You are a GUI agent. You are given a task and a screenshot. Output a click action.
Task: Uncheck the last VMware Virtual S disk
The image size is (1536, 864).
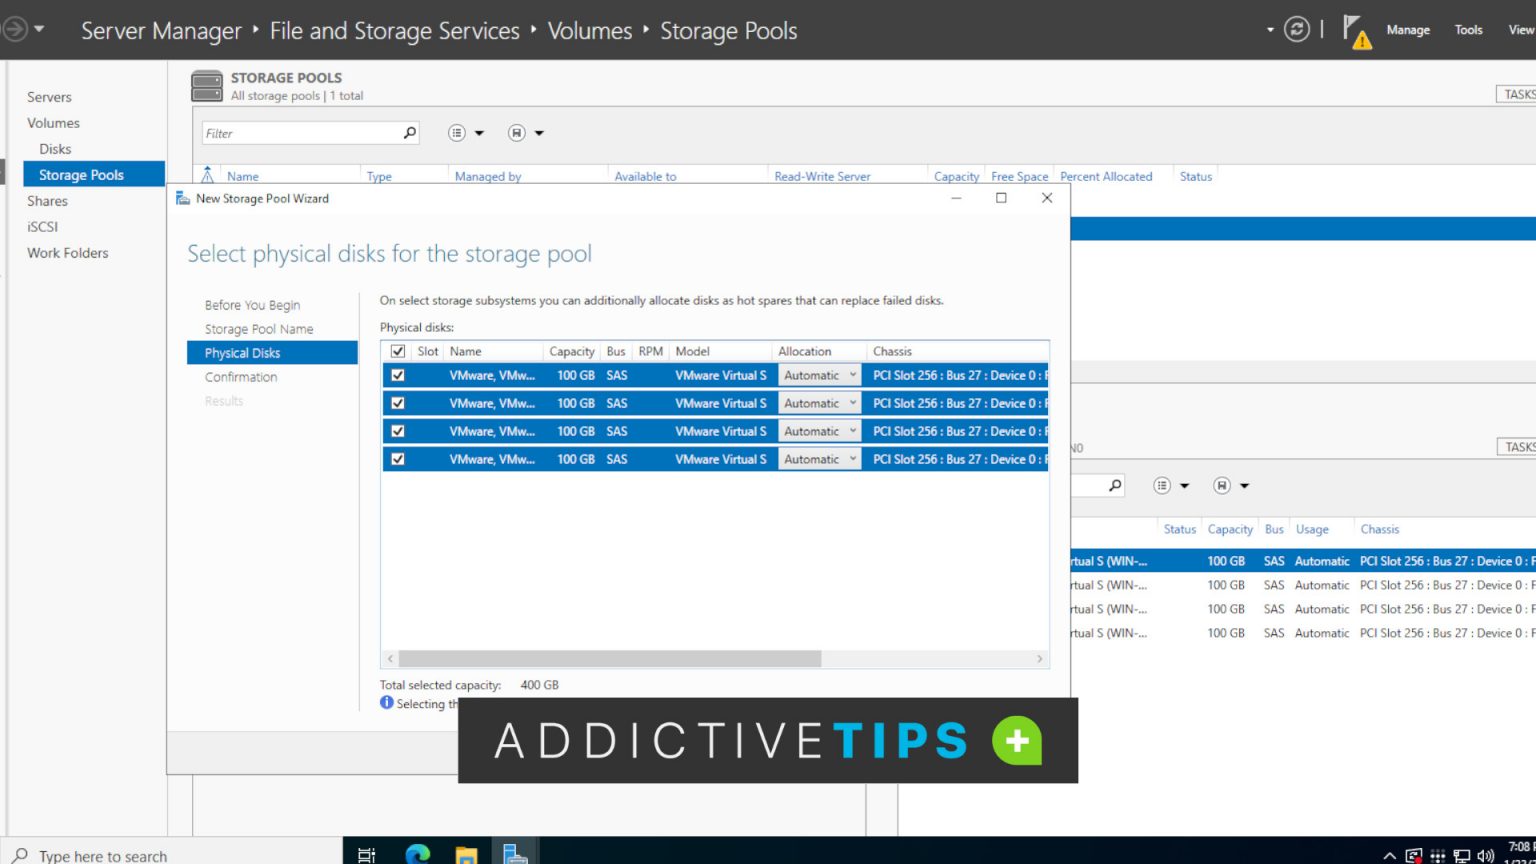click(396, 458)
